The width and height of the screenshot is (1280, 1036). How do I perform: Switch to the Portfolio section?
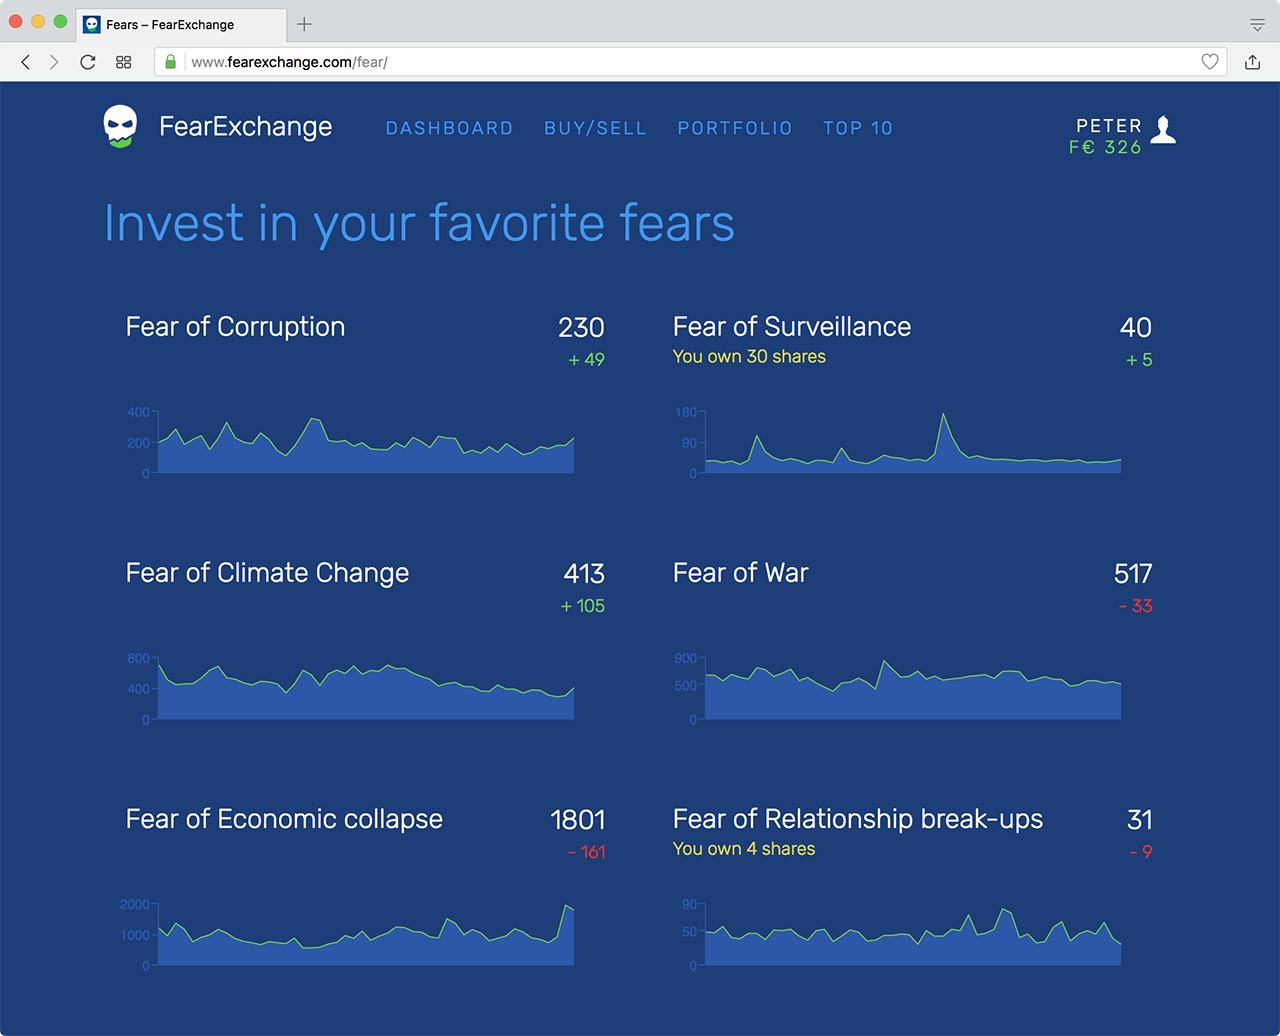pos(735,128)
